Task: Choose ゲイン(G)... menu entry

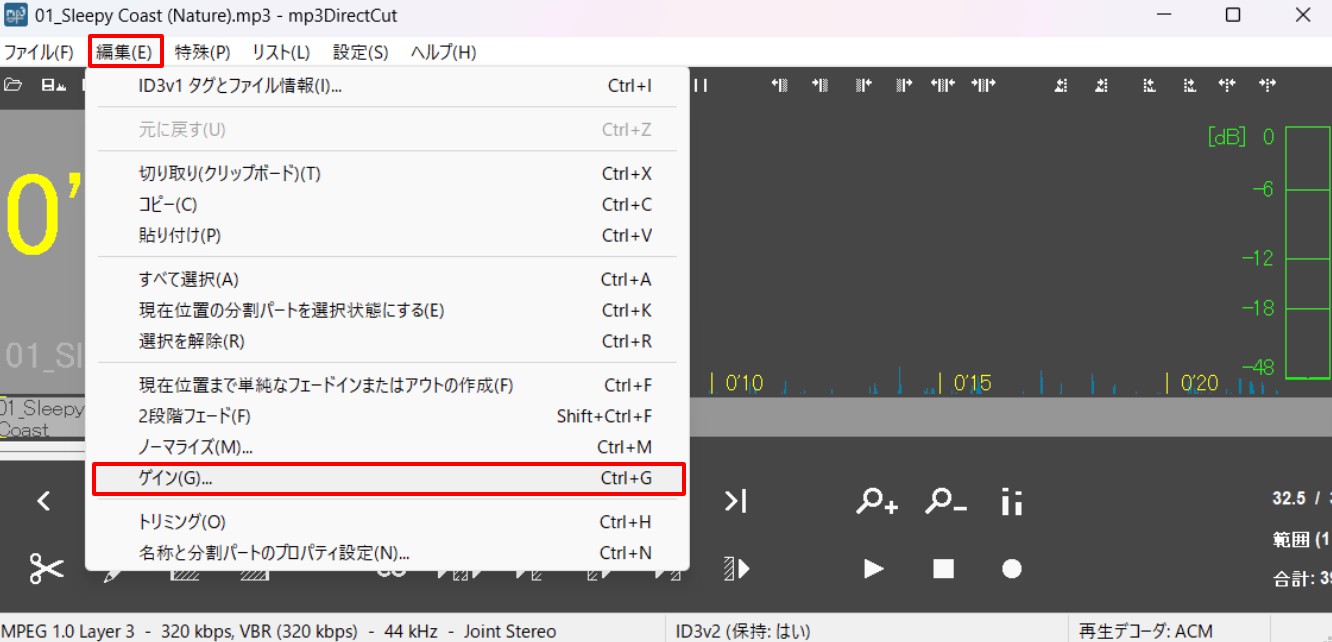Action: coord(387,478)
